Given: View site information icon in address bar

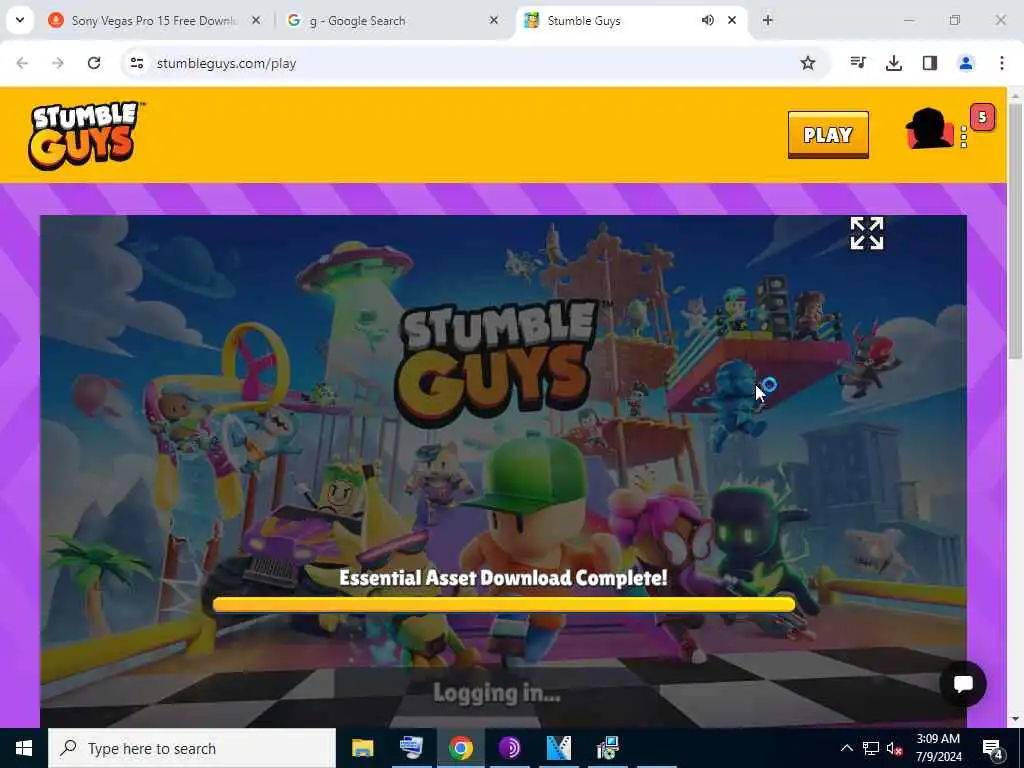Looking at the screenshot, I should pyautogui.click(x=137, y=63).
